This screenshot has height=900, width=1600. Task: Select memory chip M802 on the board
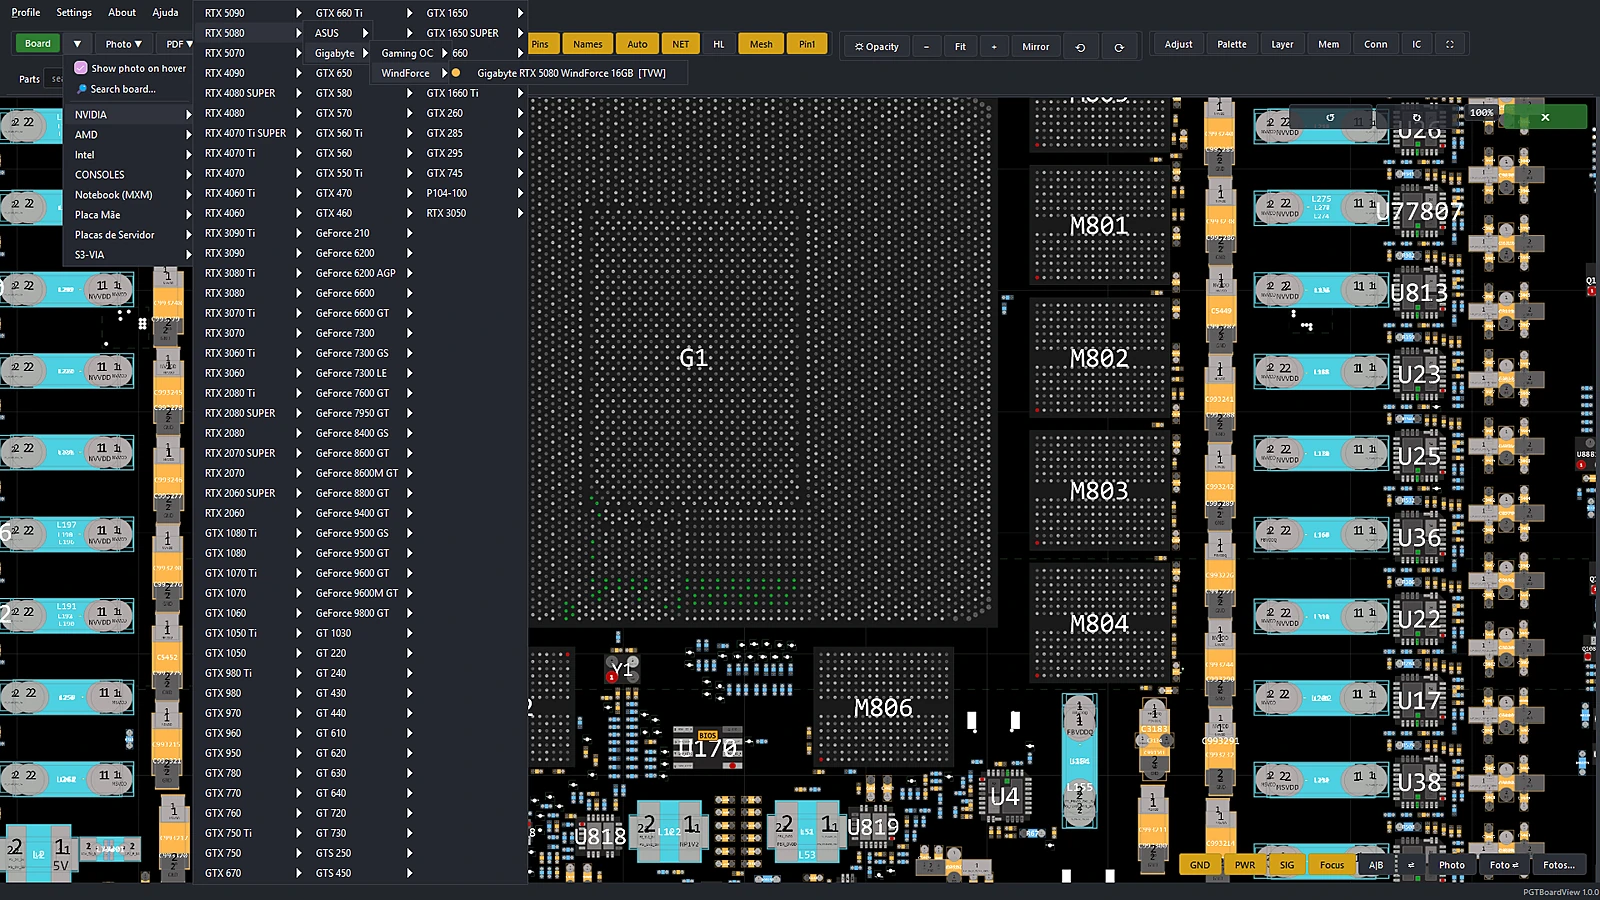(x=1099, y=358)
